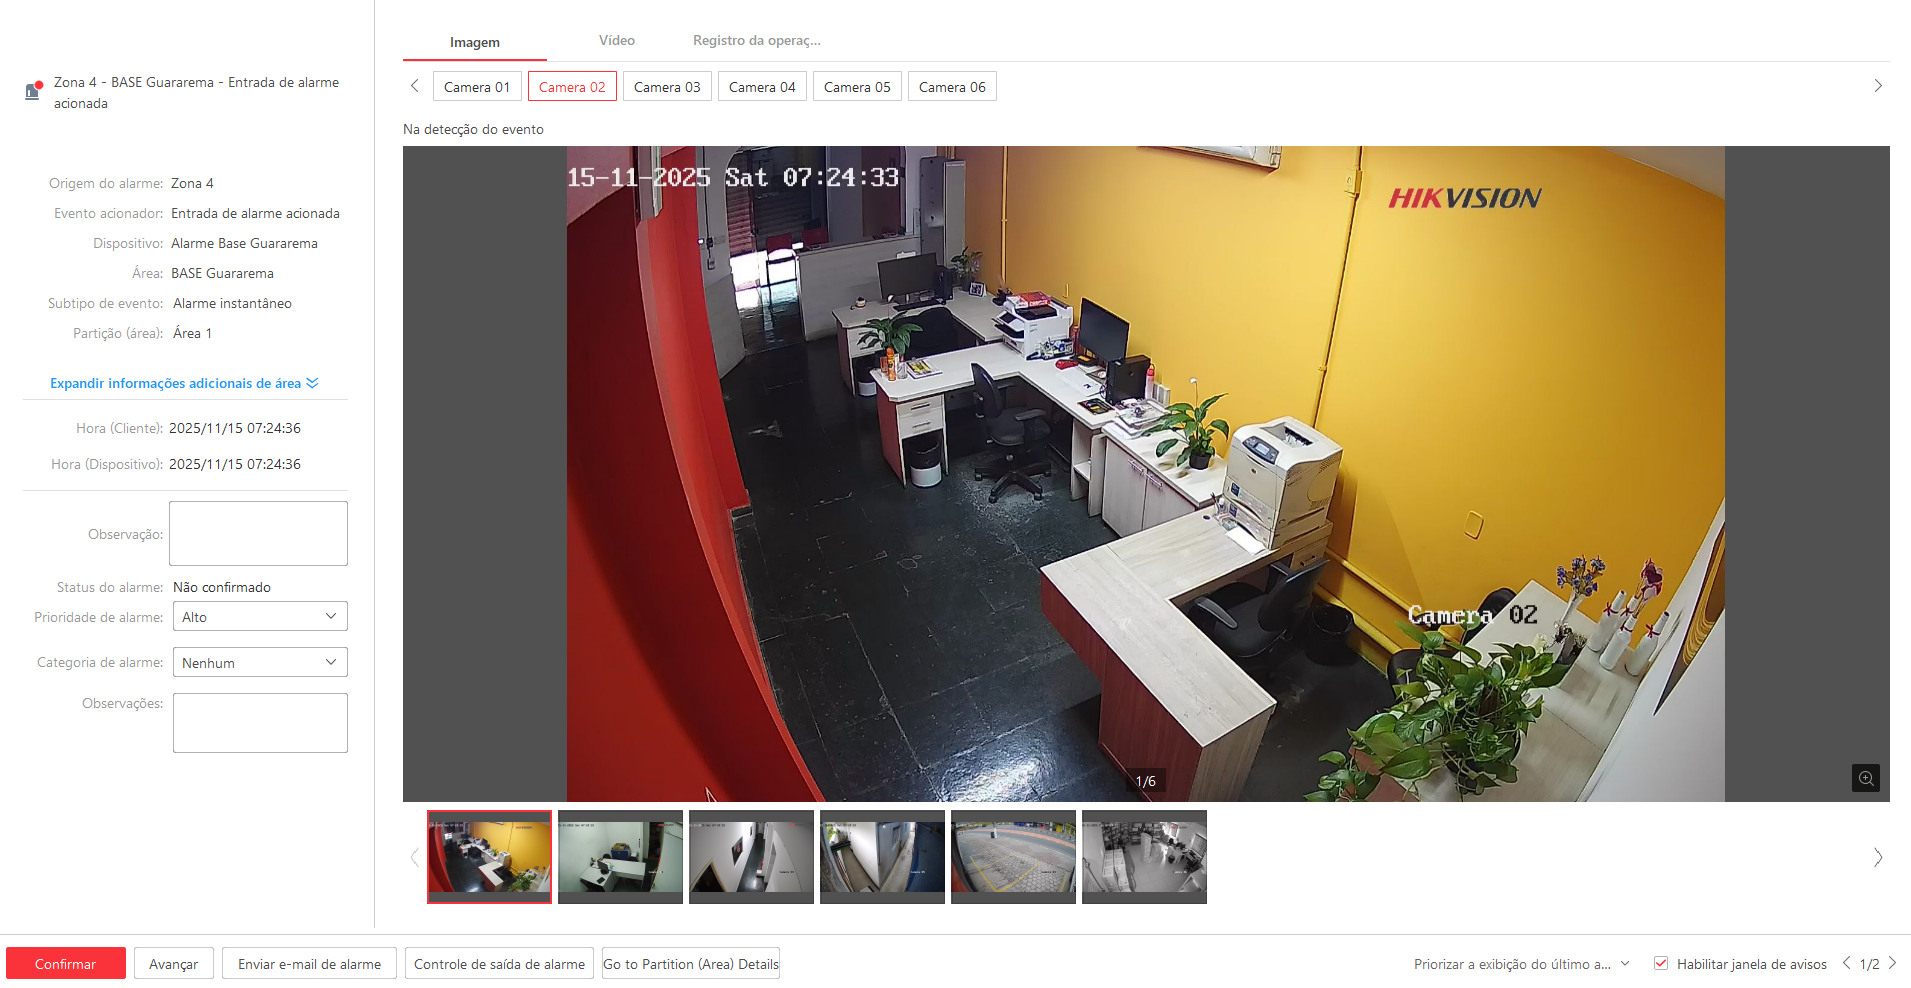The image size is (1911, 988).
Task: Go to previous thumbnails with left arrow
Action: coord(414,857)
